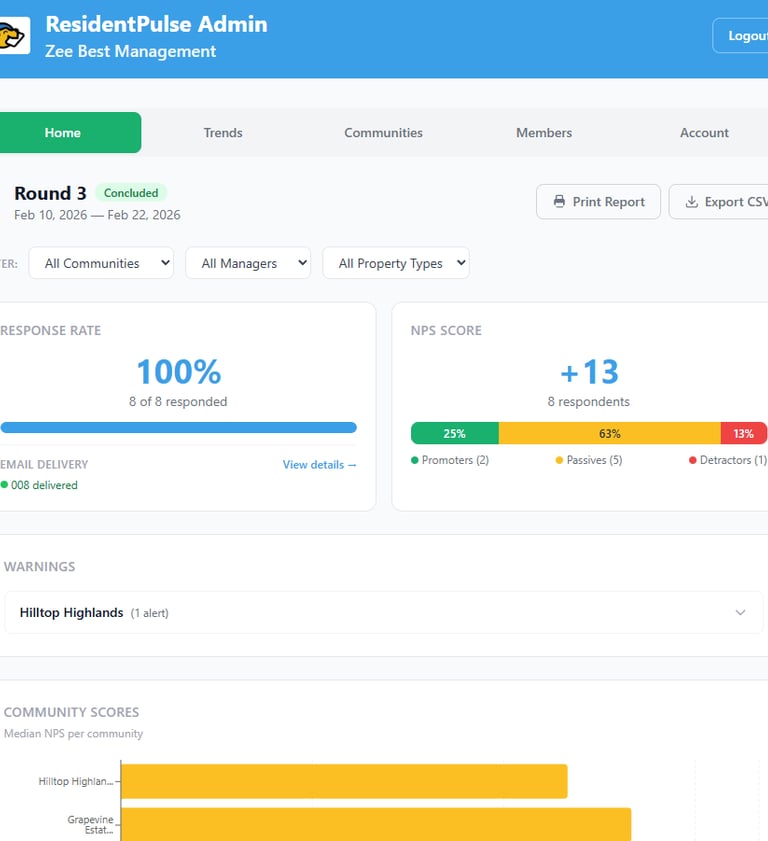Expand the Hilltop Highlands warning chevron

pyautogui.click(x=740, y=613)
